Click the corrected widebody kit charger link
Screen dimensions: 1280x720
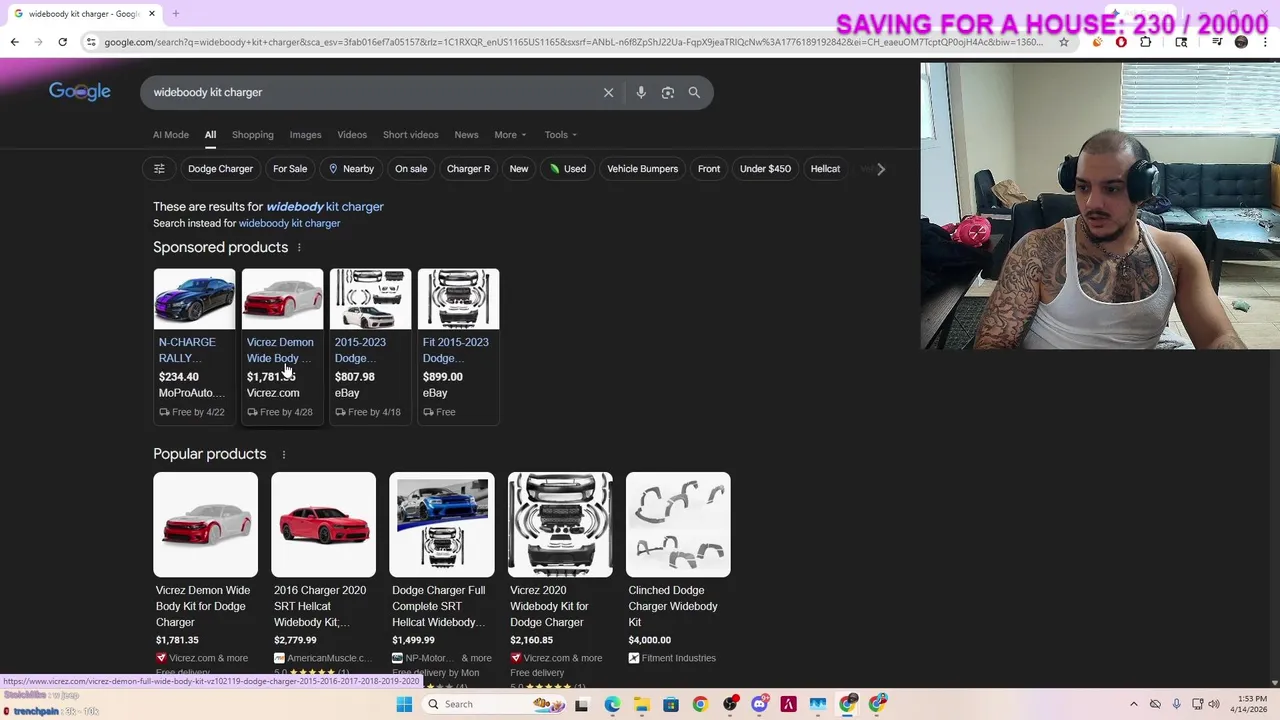coord(325,207)
